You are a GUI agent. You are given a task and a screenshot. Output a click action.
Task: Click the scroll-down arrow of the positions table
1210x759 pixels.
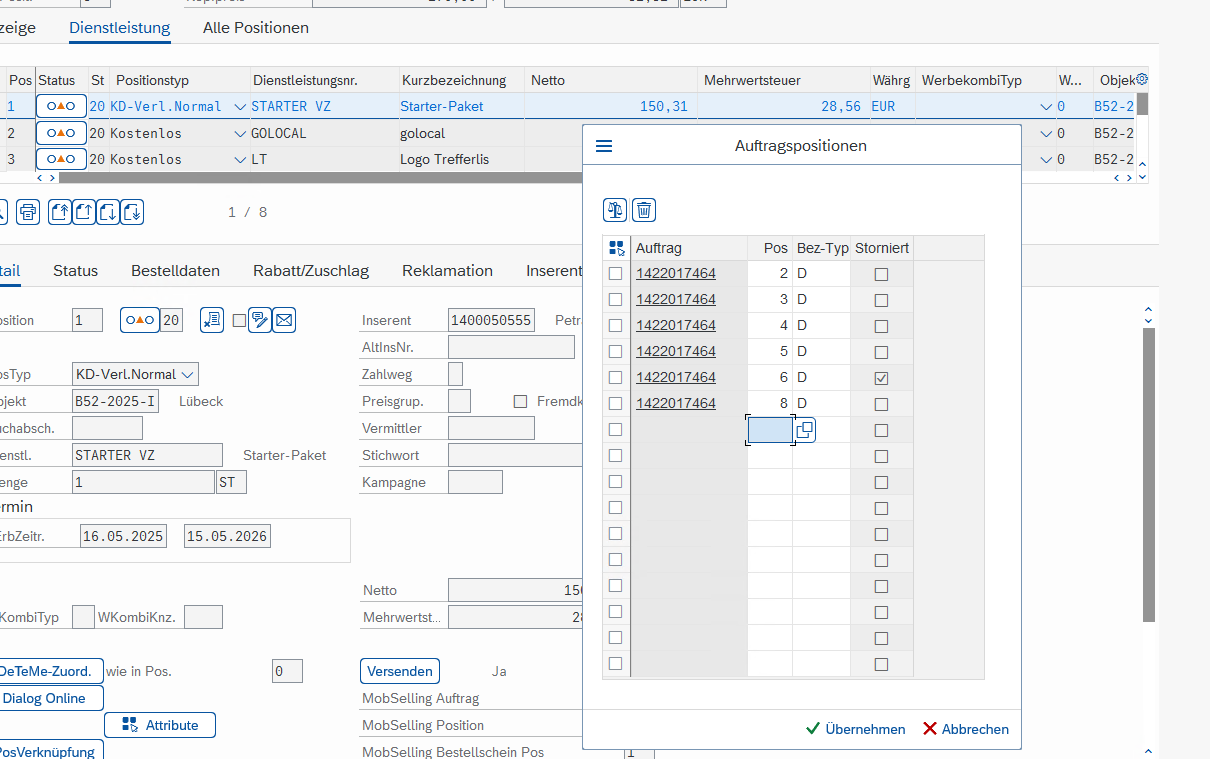click(1143, 176)
